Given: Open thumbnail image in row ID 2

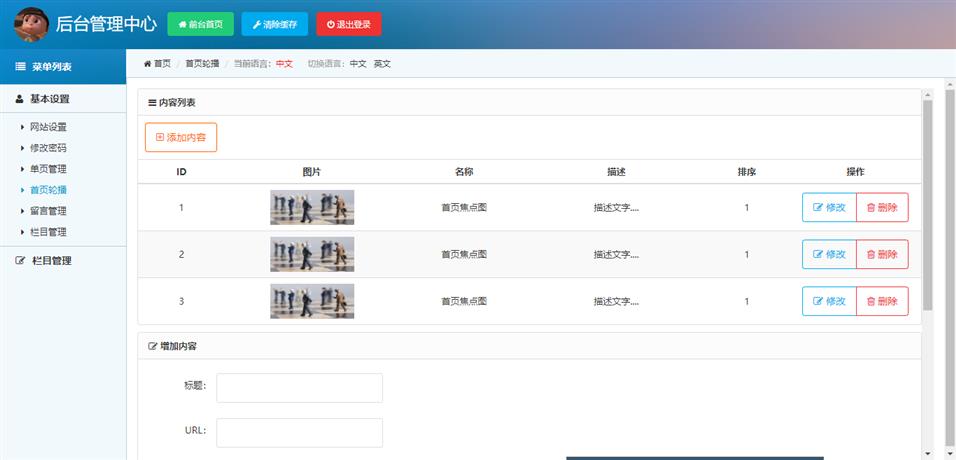Looking at the screenshot, I should click(312, 254).
